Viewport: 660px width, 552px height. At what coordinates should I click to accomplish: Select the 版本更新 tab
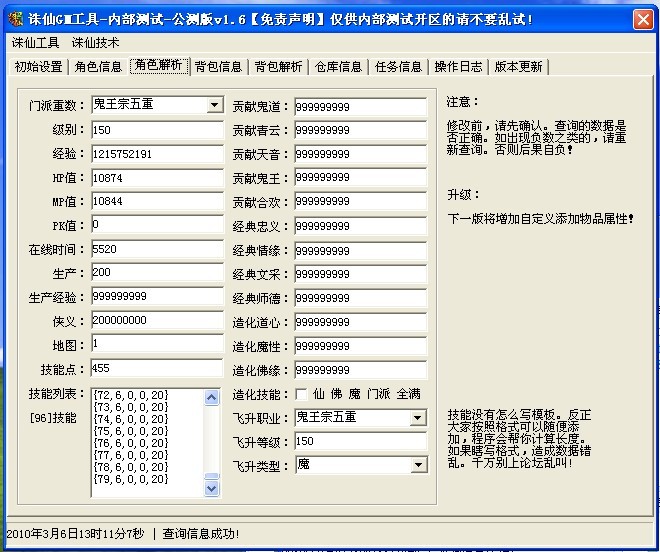coord(518,67)
